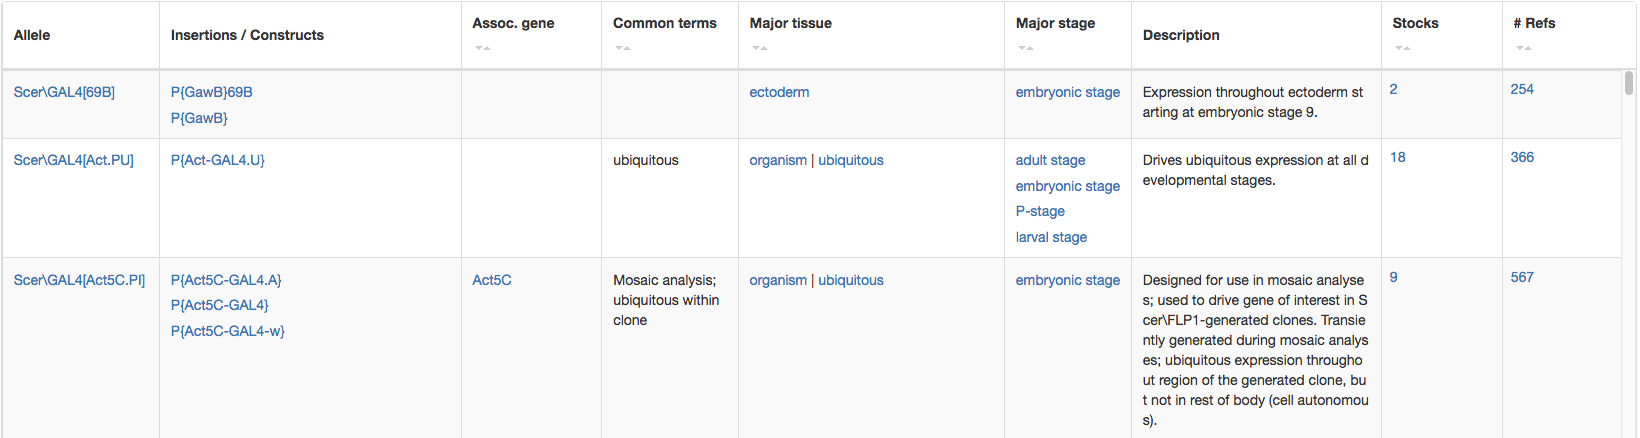This screenshot has width=1640, height=438.
Task: Sort by Assoc. gene column arrows
Action: pyautogui.click(x=483, y=48)
